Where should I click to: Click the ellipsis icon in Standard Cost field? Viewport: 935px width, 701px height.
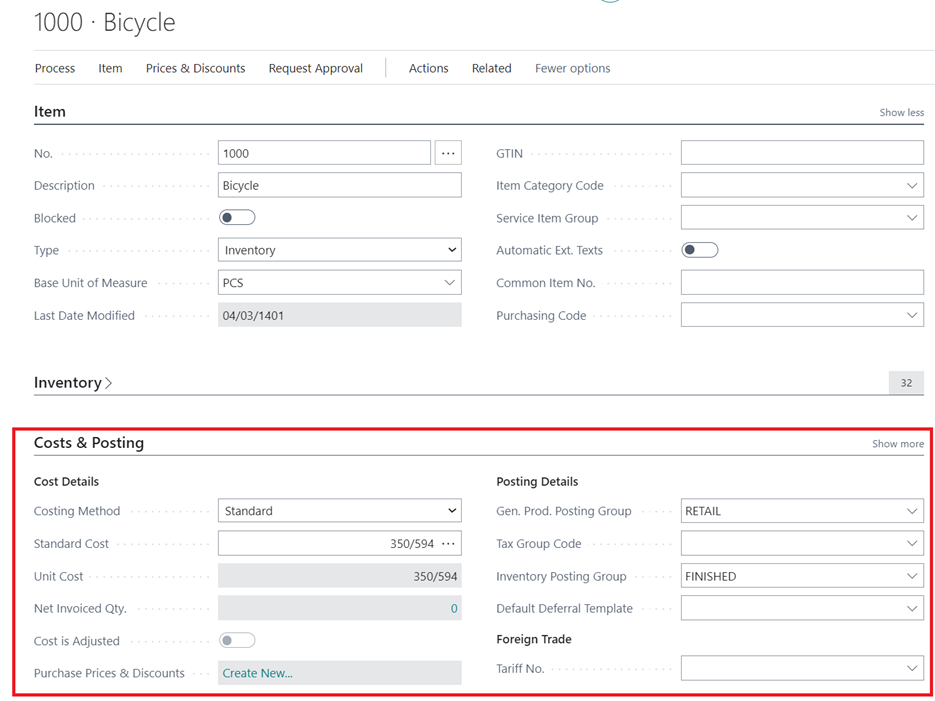449,544
